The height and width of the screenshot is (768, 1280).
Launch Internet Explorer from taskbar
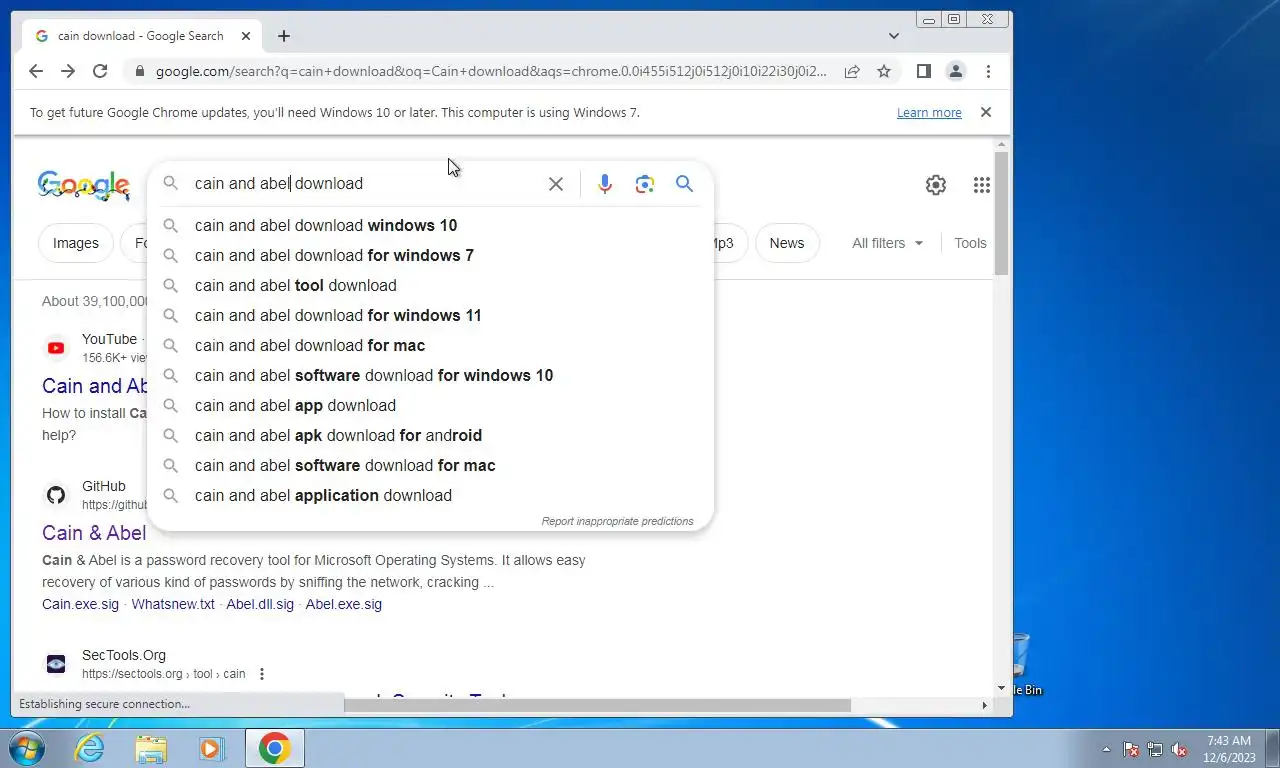click(90, 748)
